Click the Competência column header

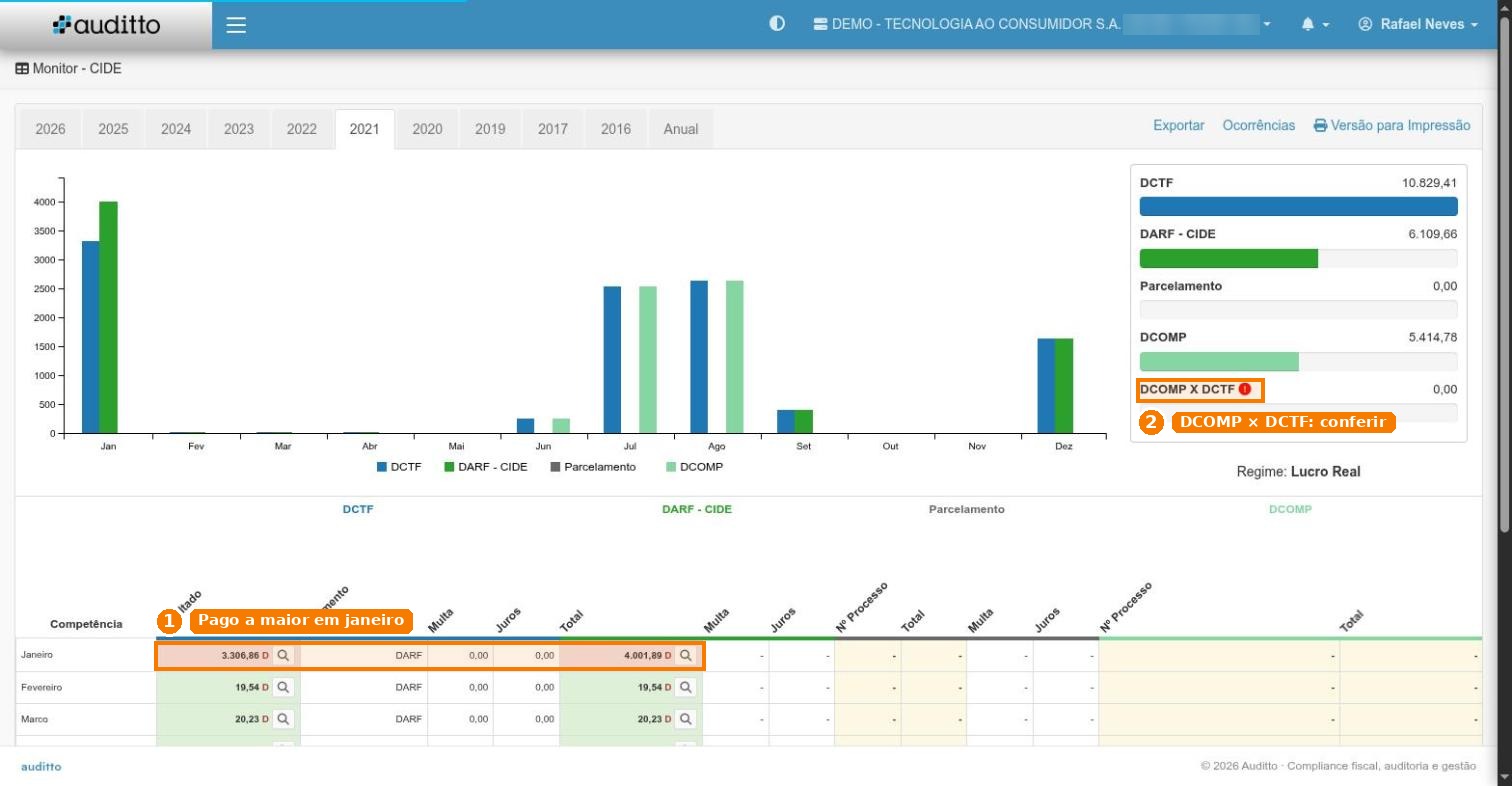tap(86, 624)
